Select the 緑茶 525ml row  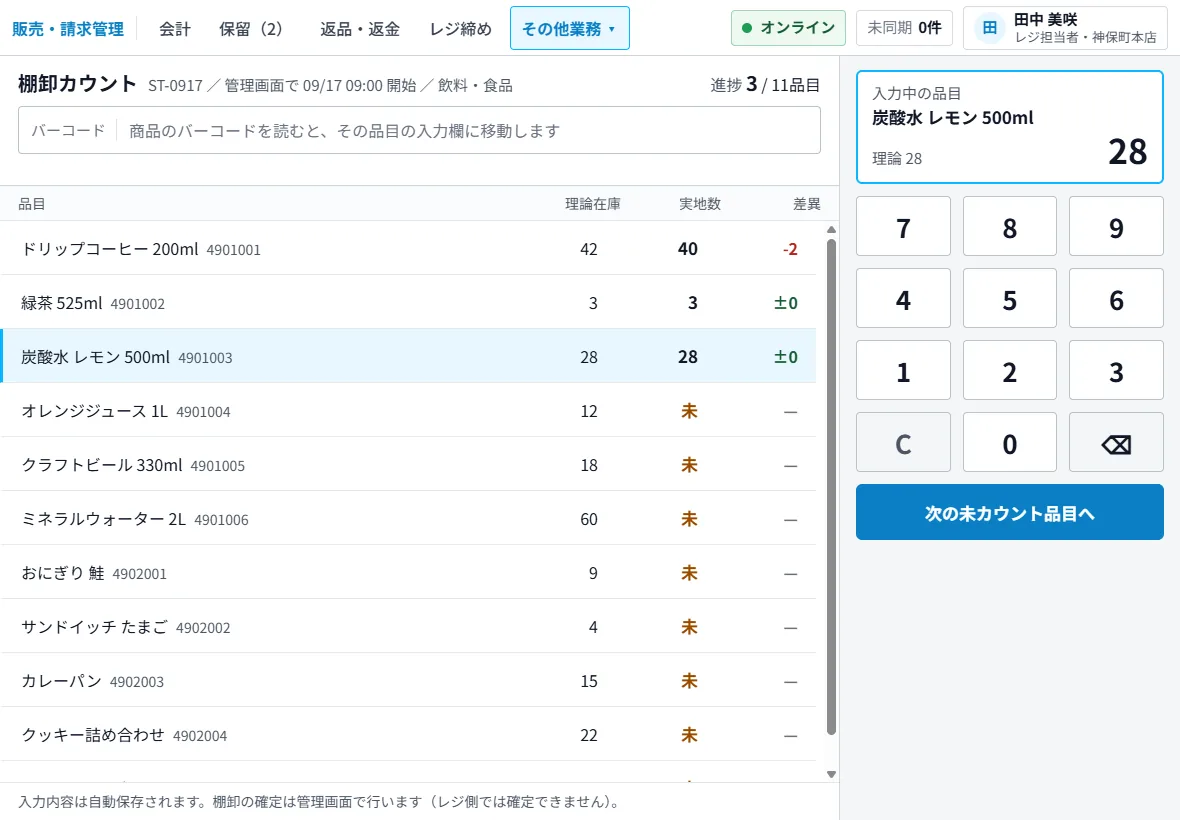click(x=409, y=302)
